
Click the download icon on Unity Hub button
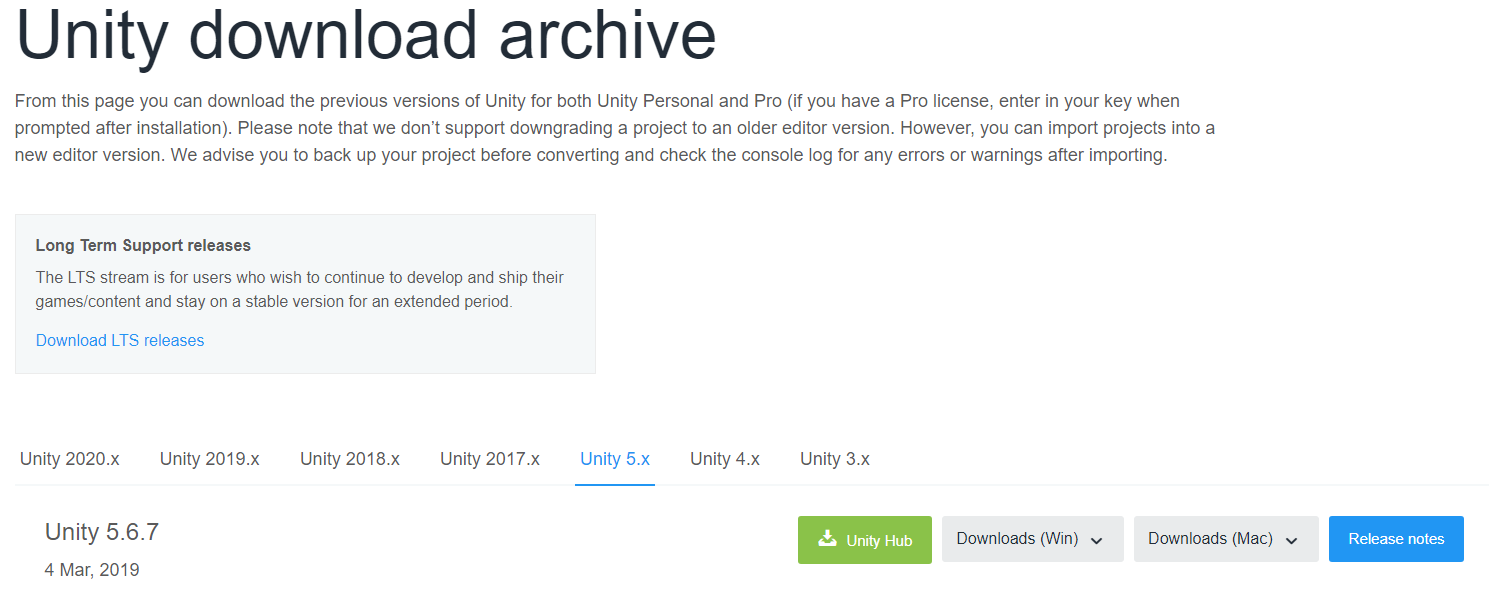point(827,539)
